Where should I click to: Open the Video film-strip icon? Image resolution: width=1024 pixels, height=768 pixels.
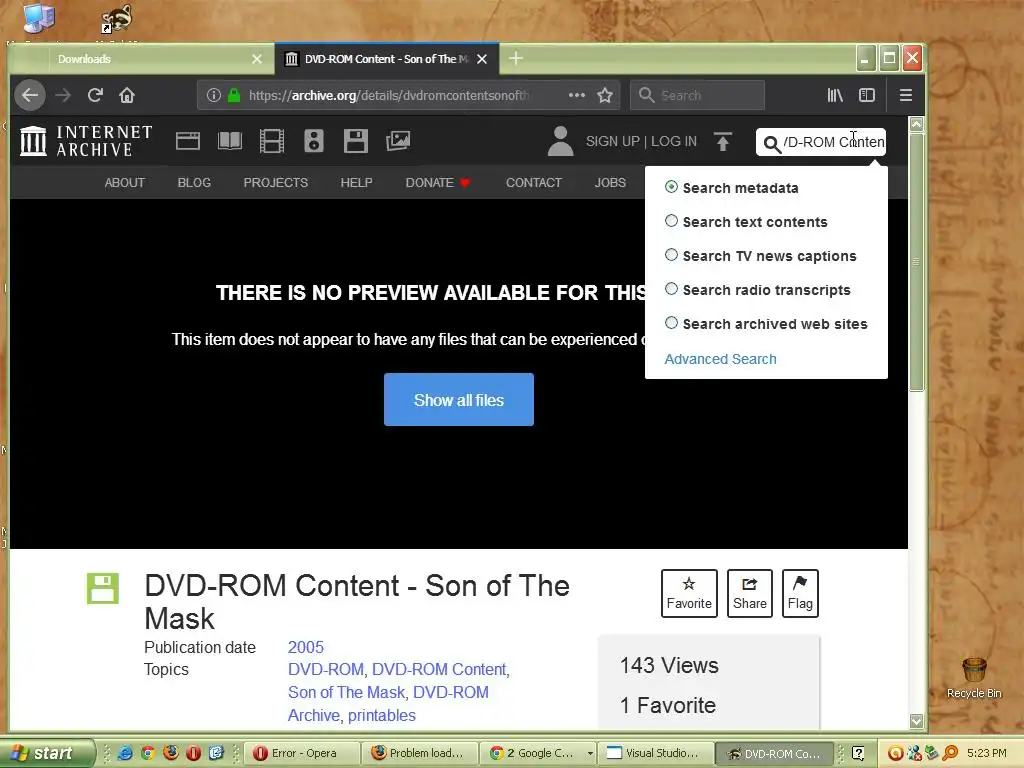point(272,141)
